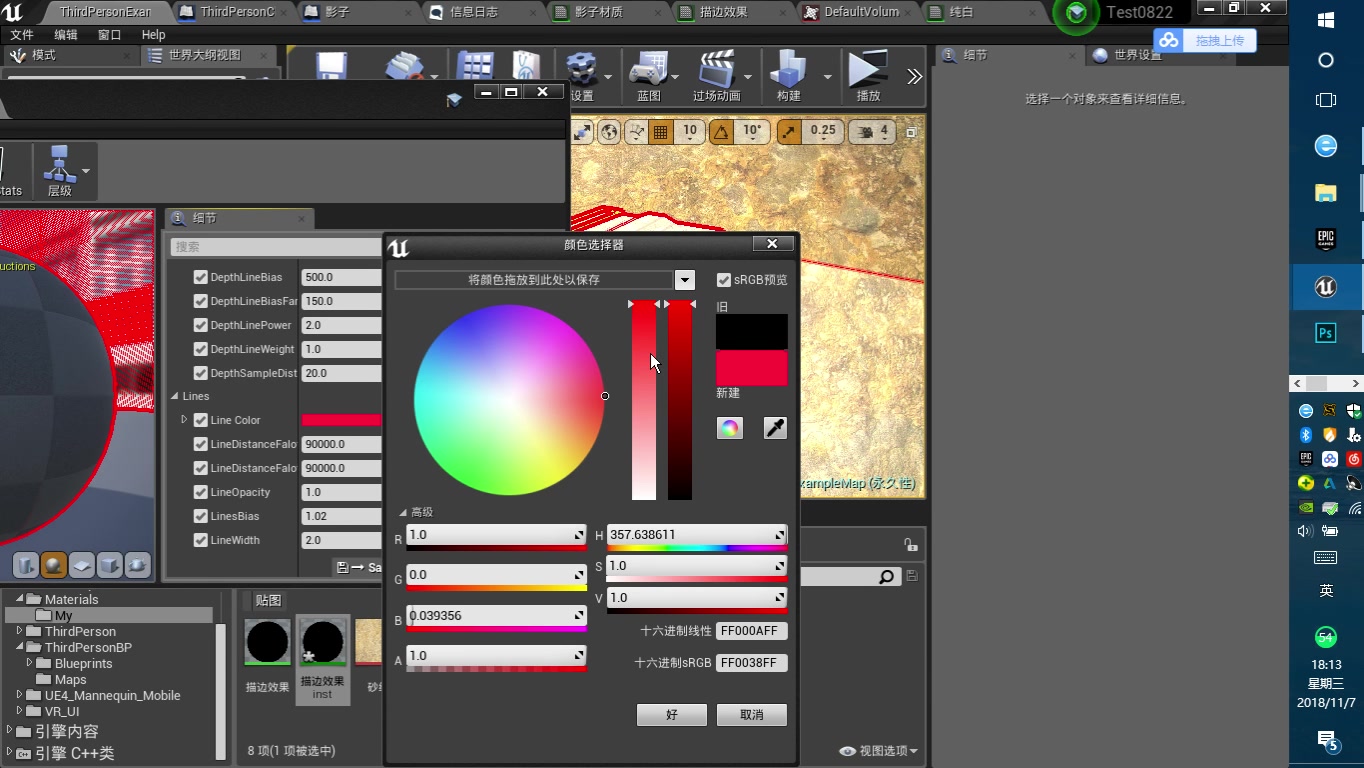Switch to the World Settings tab
1364x768 pixels.
[x=1138, y=55]
